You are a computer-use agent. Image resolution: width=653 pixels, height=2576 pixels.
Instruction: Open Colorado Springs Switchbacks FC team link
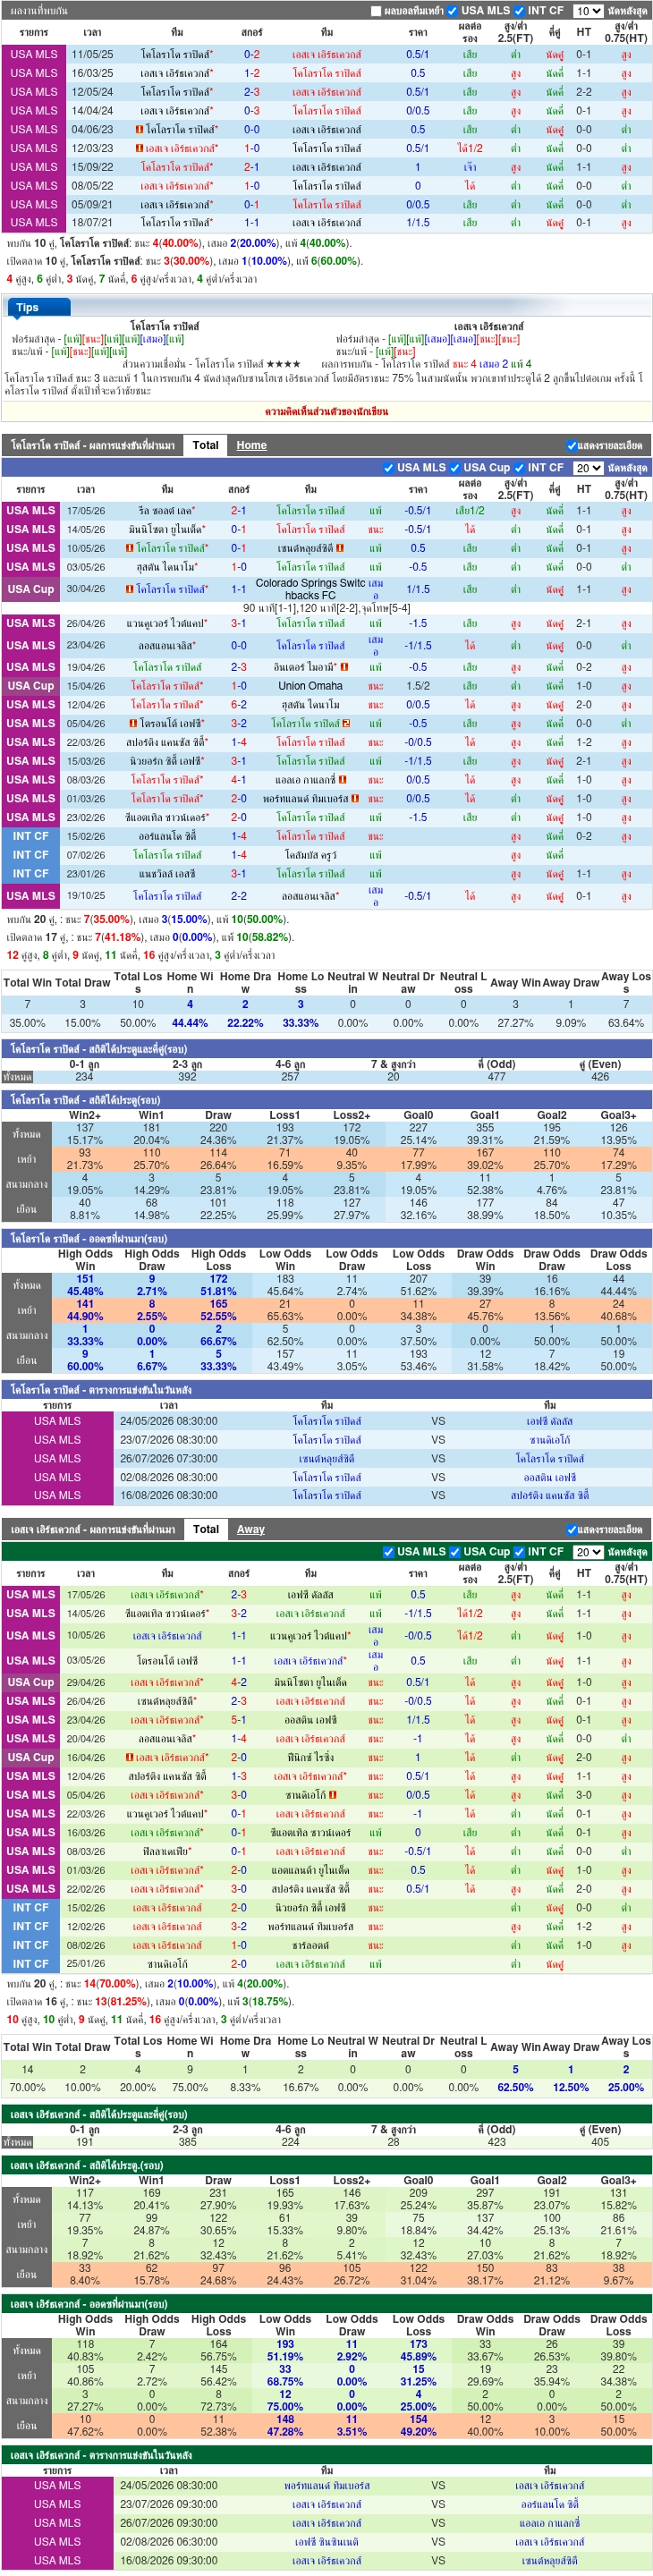point(310,589)
